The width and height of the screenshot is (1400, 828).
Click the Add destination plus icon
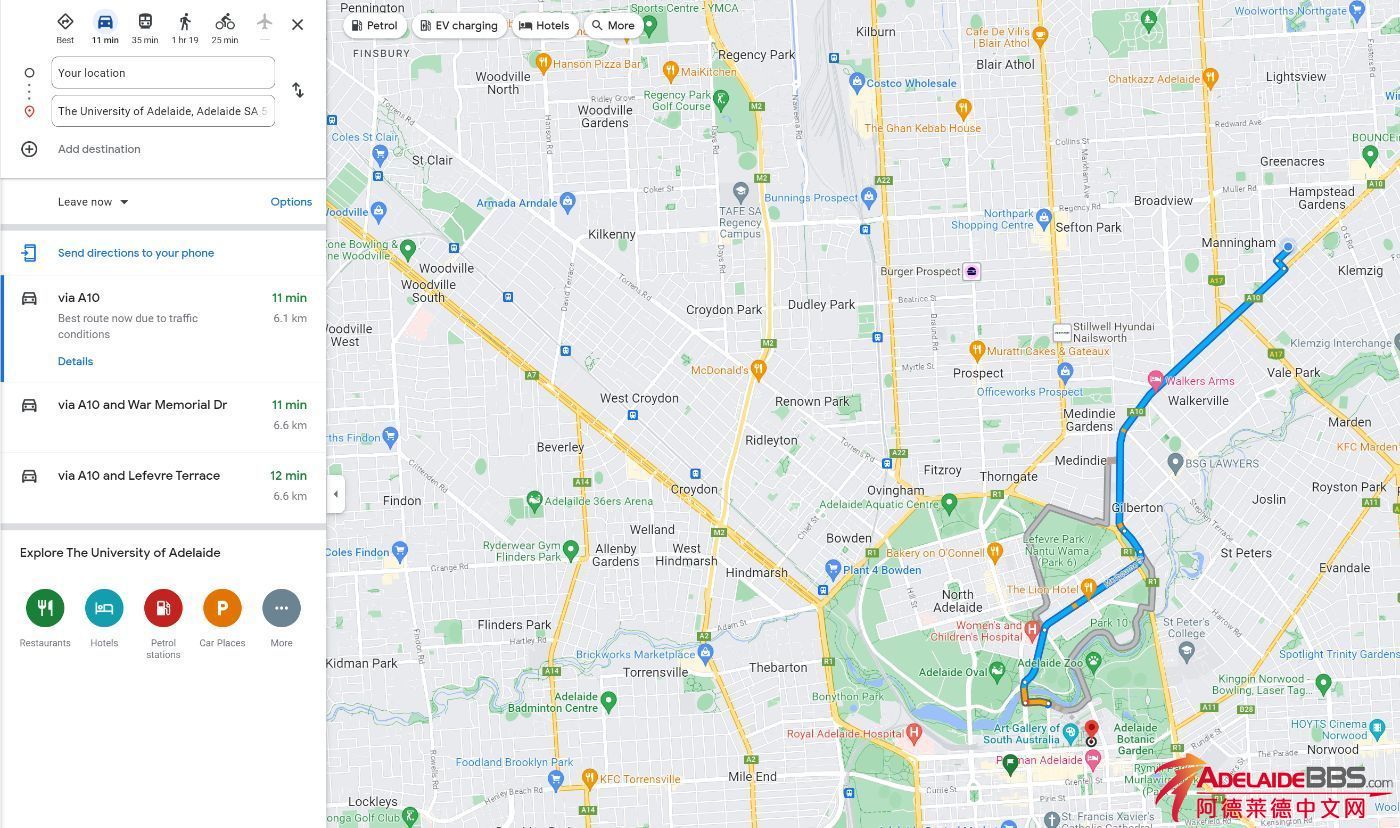pos(29,149)
